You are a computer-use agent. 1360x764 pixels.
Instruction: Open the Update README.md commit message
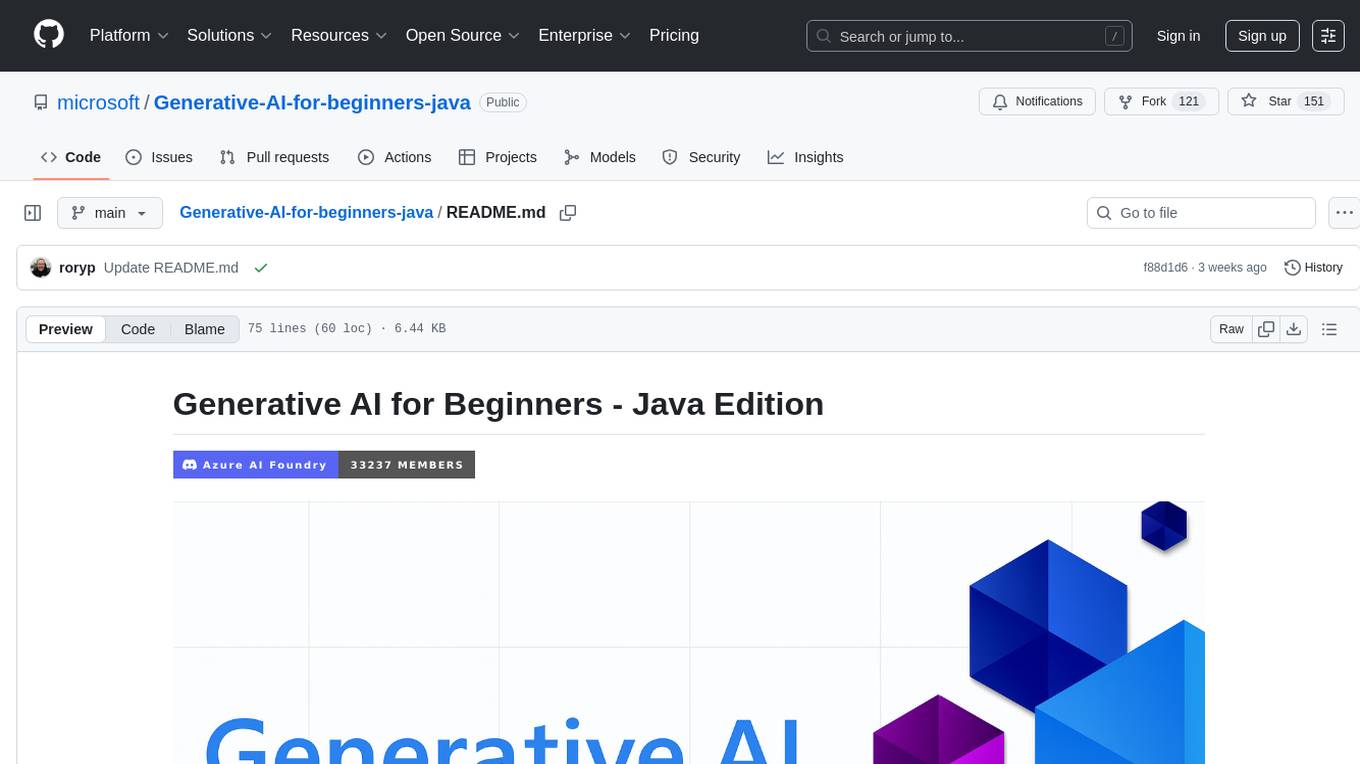pyautogui.click(x=171, y=268)
